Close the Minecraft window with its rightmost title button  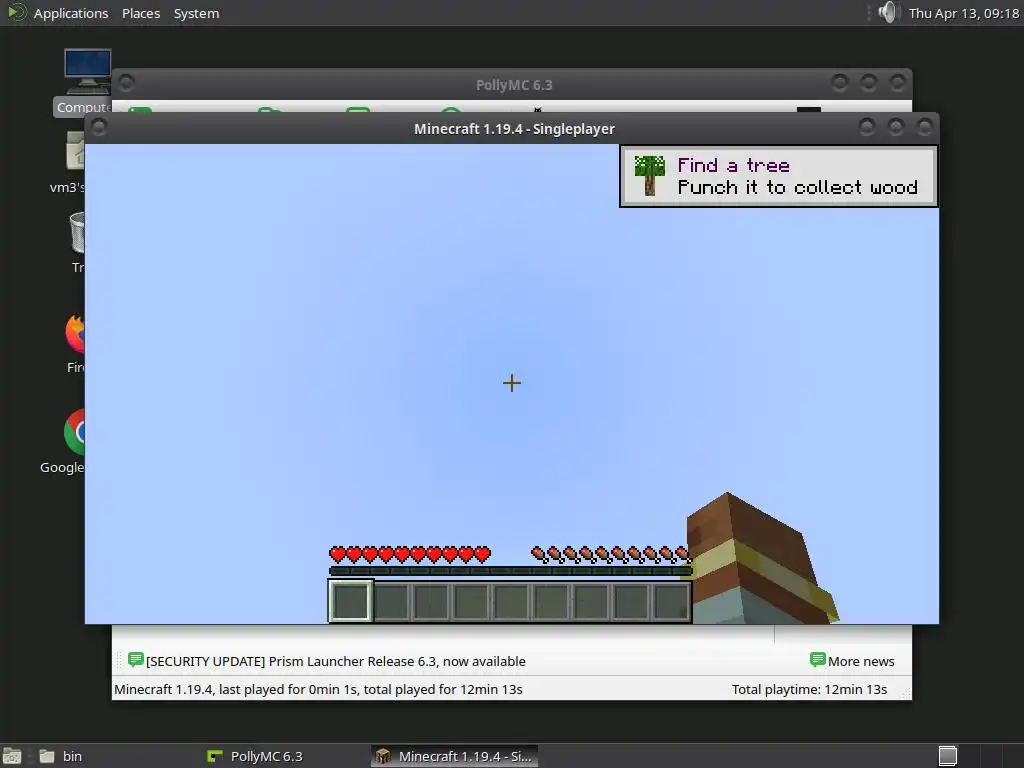click(x=924, y=127)
